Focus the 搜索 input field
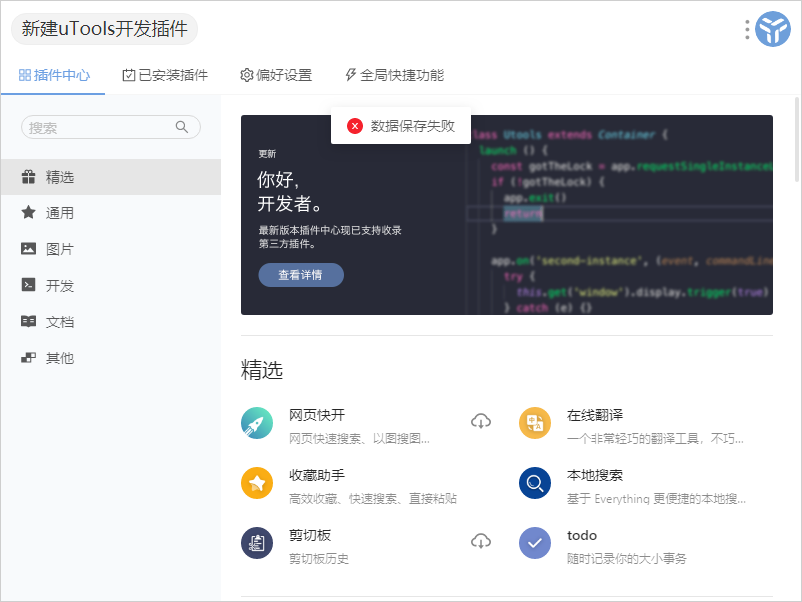 110,127
